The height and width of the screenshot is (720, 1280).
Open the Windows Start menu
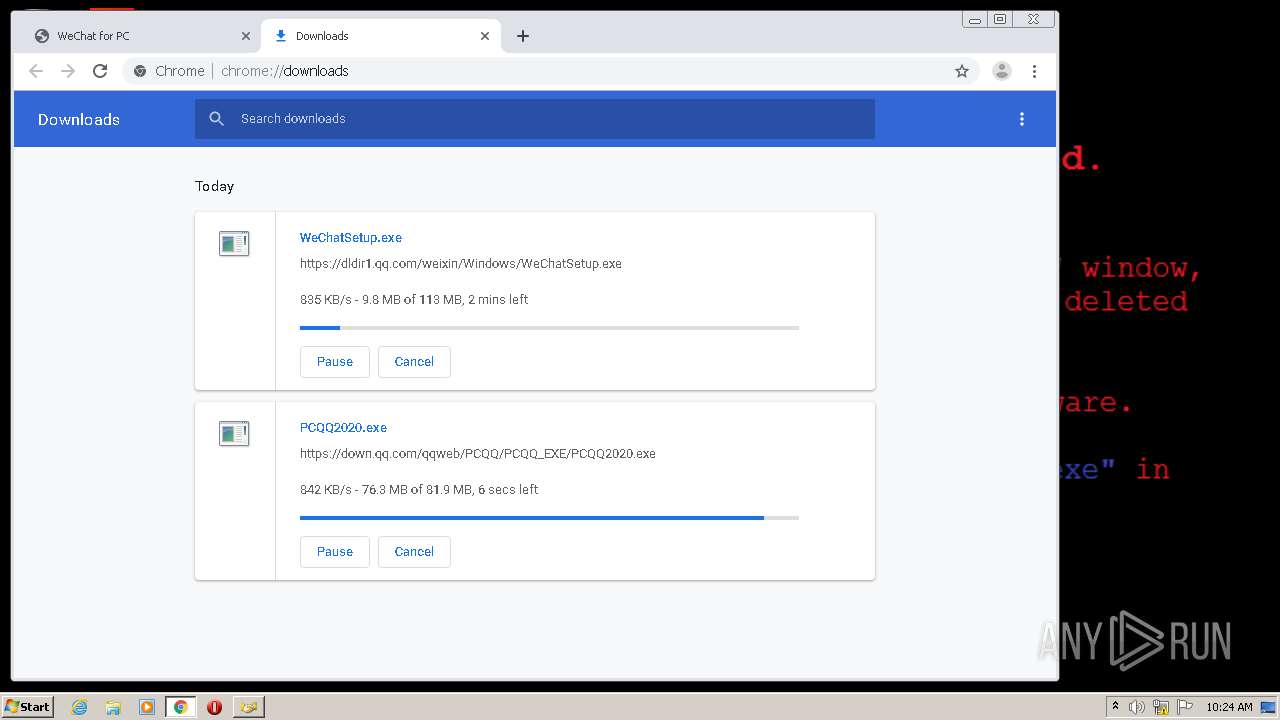pyautogui.click(x=28, y=706)
